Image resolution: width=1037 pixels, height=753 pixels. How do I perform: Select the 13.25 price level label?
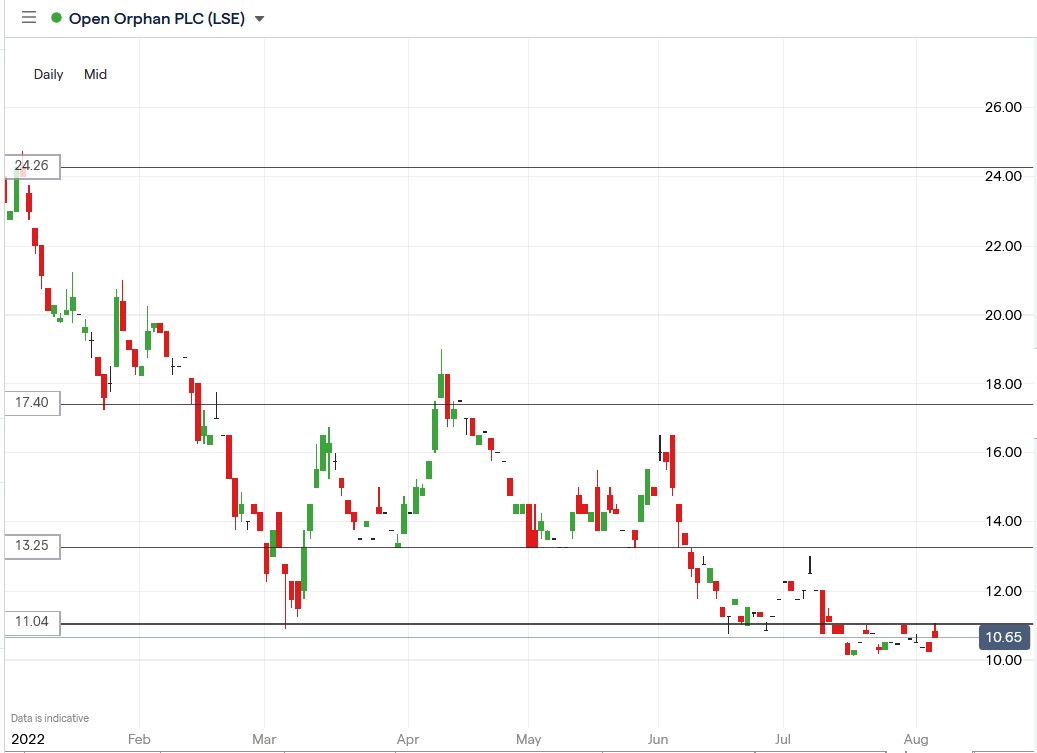click(30, 546)
